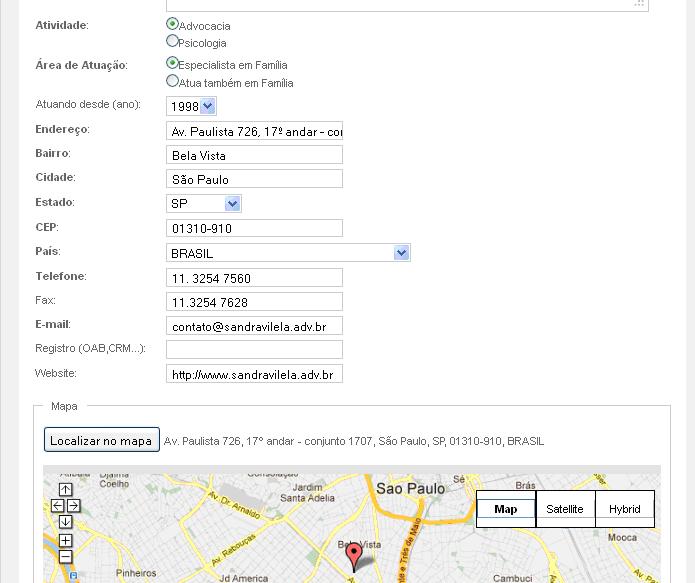The width and height of the screenshot is (695, 583).
Task: Pan the map right with arrow
Action: [74, 505]
